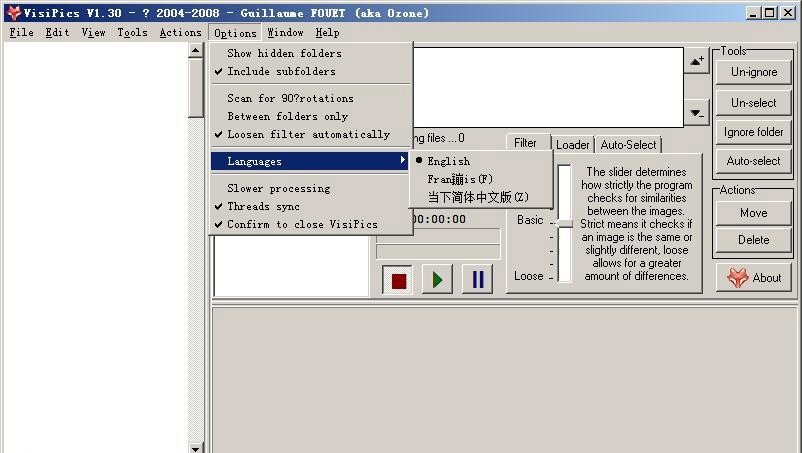Pause scan with blue Pause button
Viewport: 802px width, 453px height.
[477, 280]
